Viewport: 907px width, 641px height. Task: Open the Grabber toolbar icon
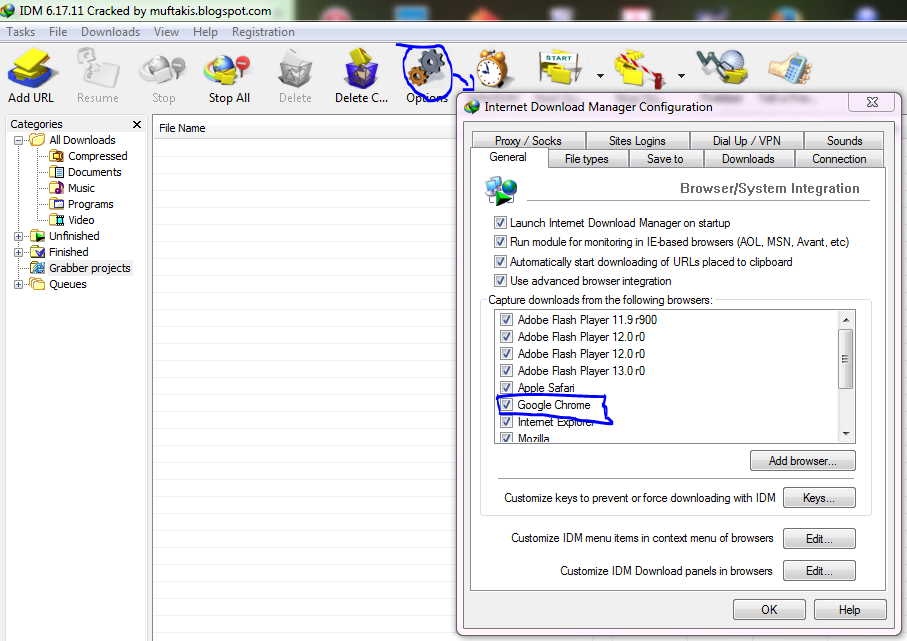coord(722,67)
